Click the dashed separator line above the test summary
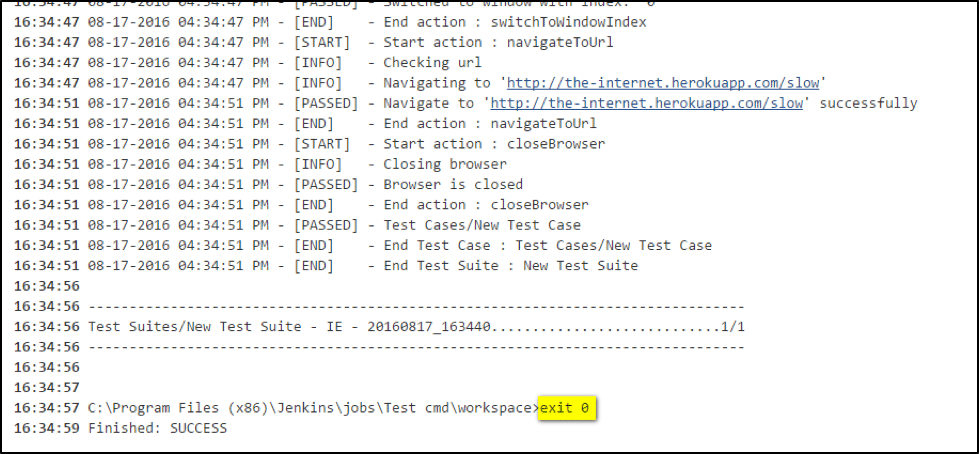 point(416,306)
